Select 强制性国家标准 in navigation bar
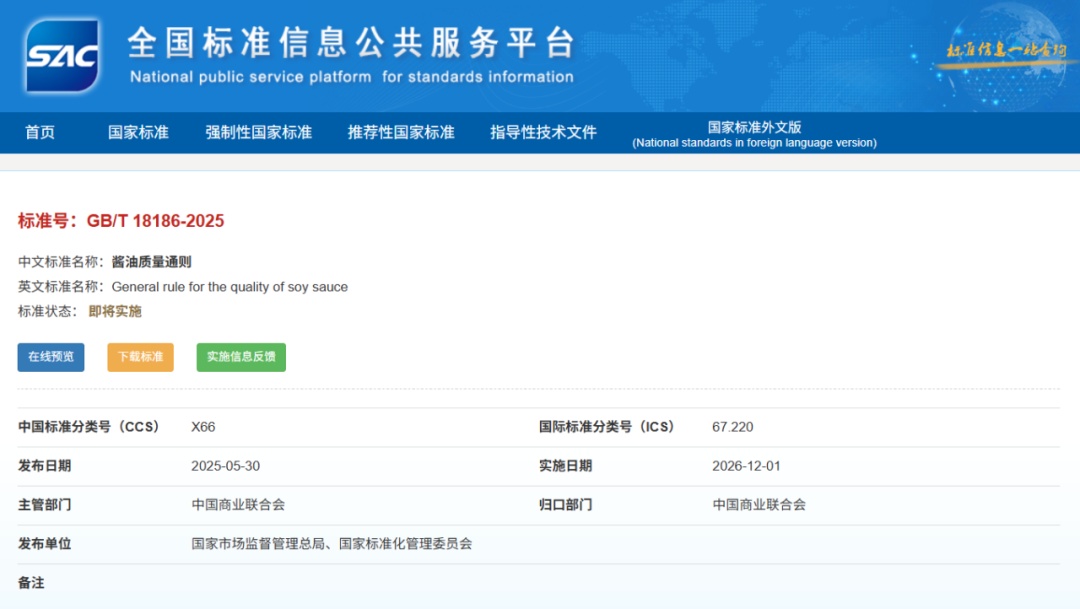The height and width of the screenshot is (609, 1080). click(x=258, y=132)
